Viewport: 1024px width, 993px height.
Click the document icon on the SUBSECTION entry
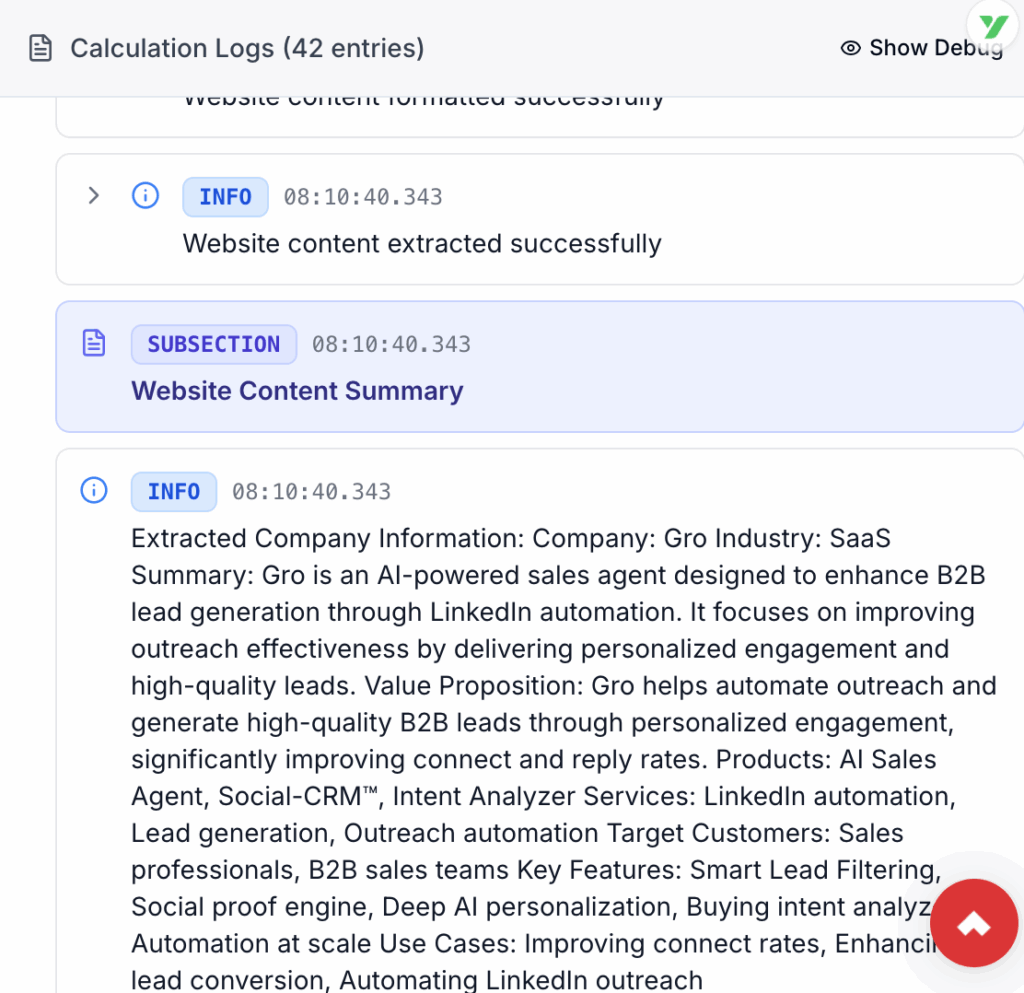tap(93, 342)
